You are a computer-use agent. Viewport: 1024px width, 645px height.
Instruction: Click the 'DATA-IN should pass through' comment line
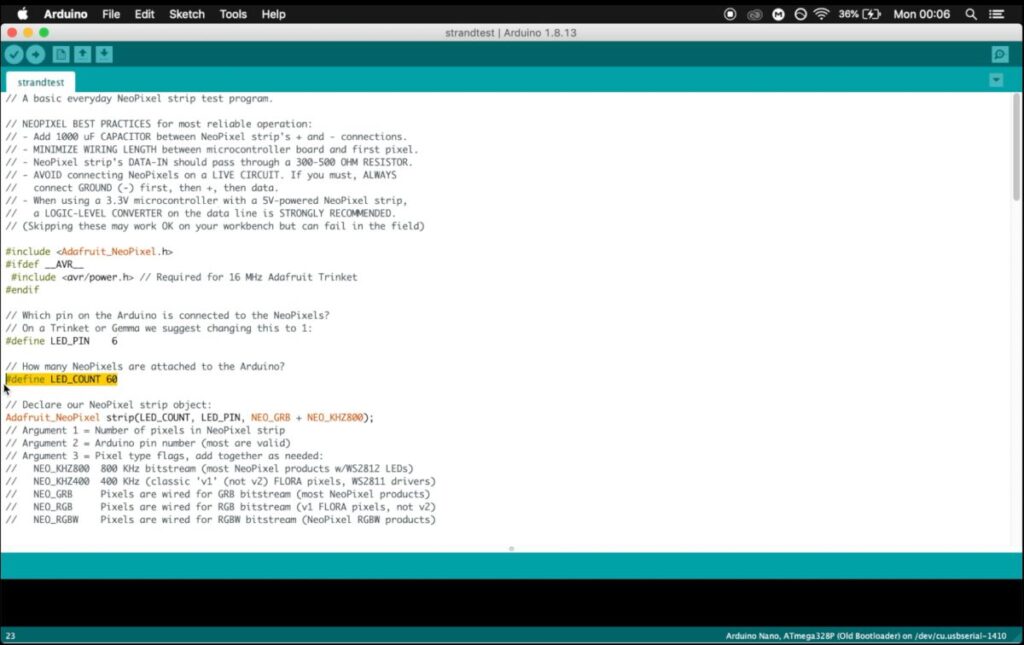pos(209,162)
